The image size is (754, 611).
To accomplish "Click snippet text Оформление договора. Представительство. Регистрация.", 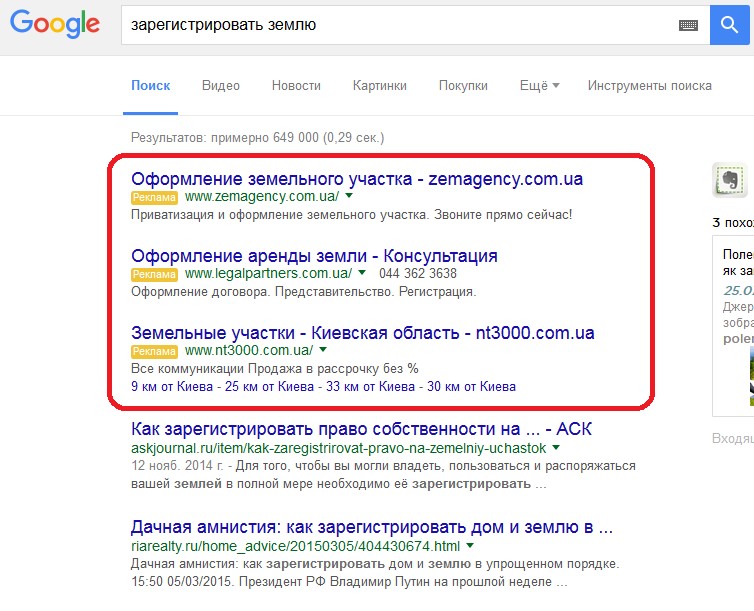I will (303, 292).
